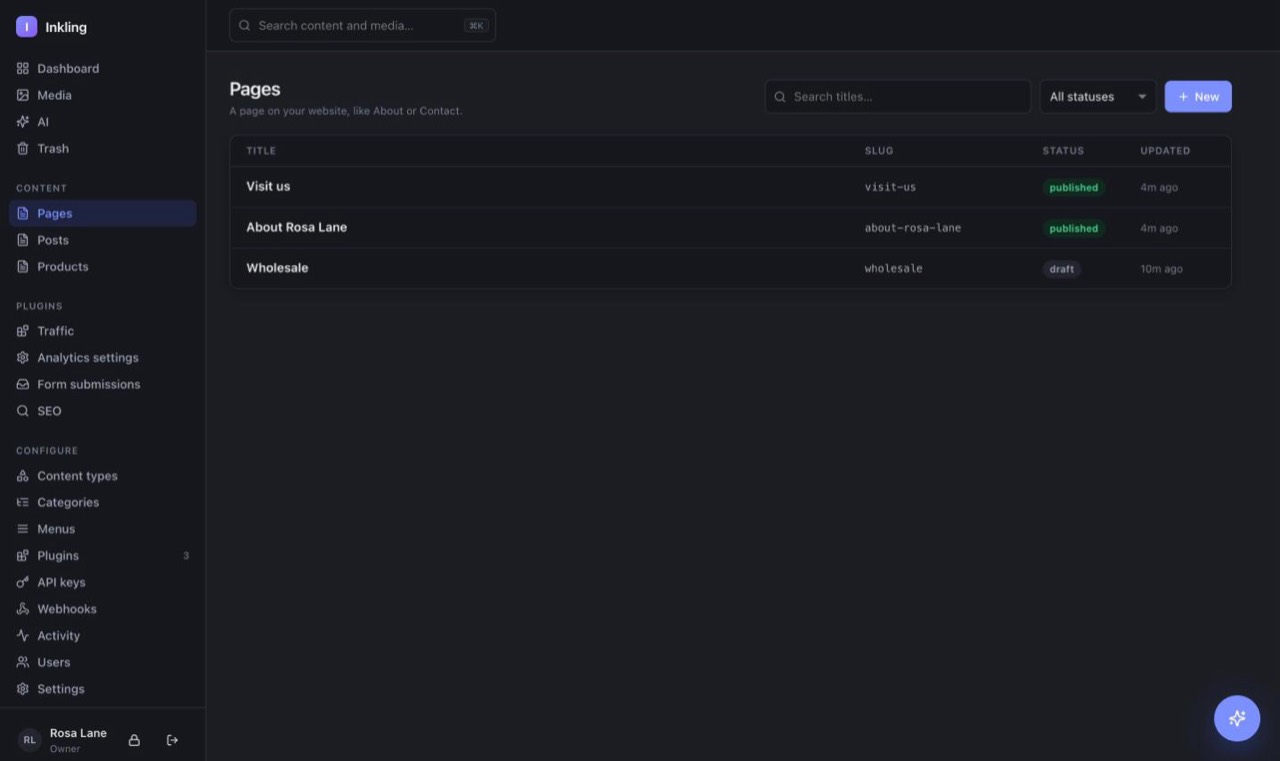Click the Webhooks icon

[23, 609]
